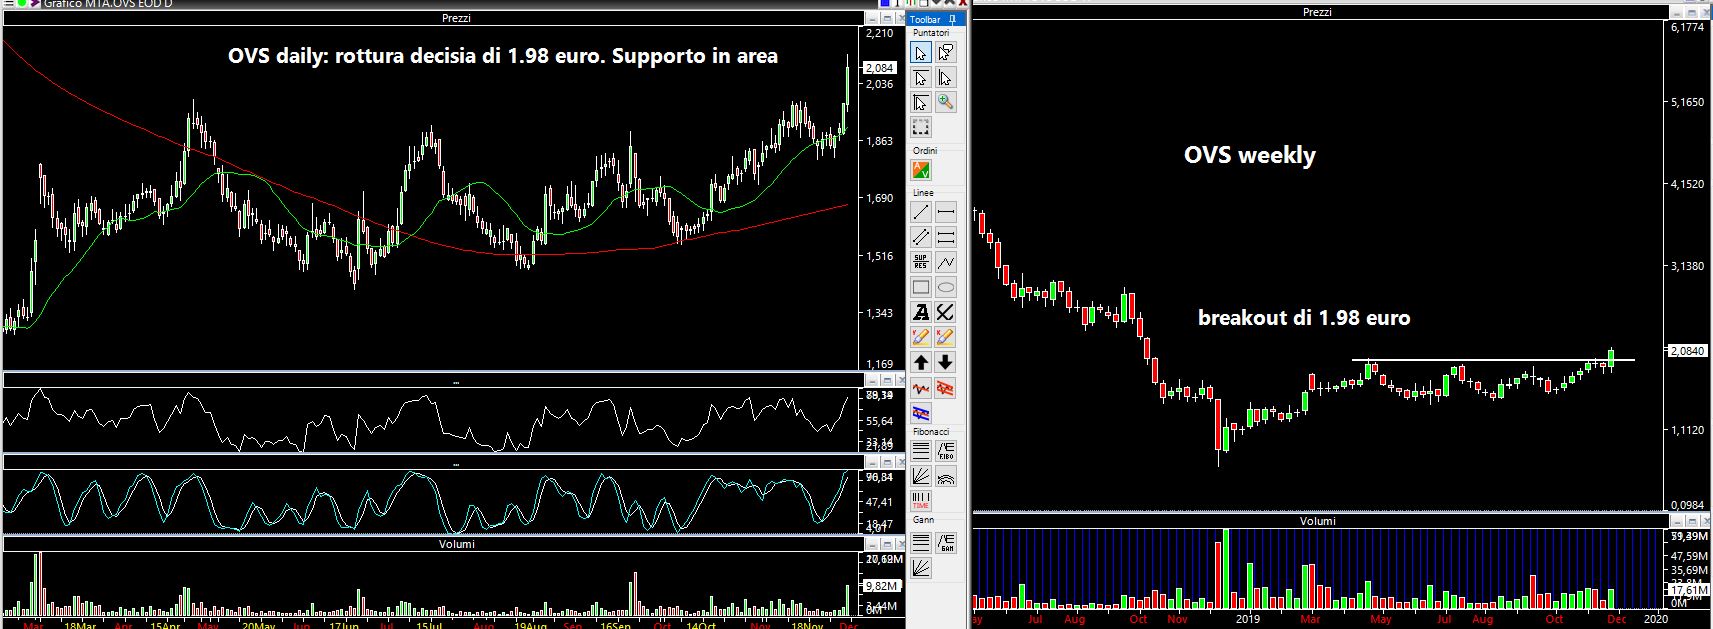Viewport: 1713px width, 629px height.
Task: Click the Toolbar panel title
Action: (925, 20)
